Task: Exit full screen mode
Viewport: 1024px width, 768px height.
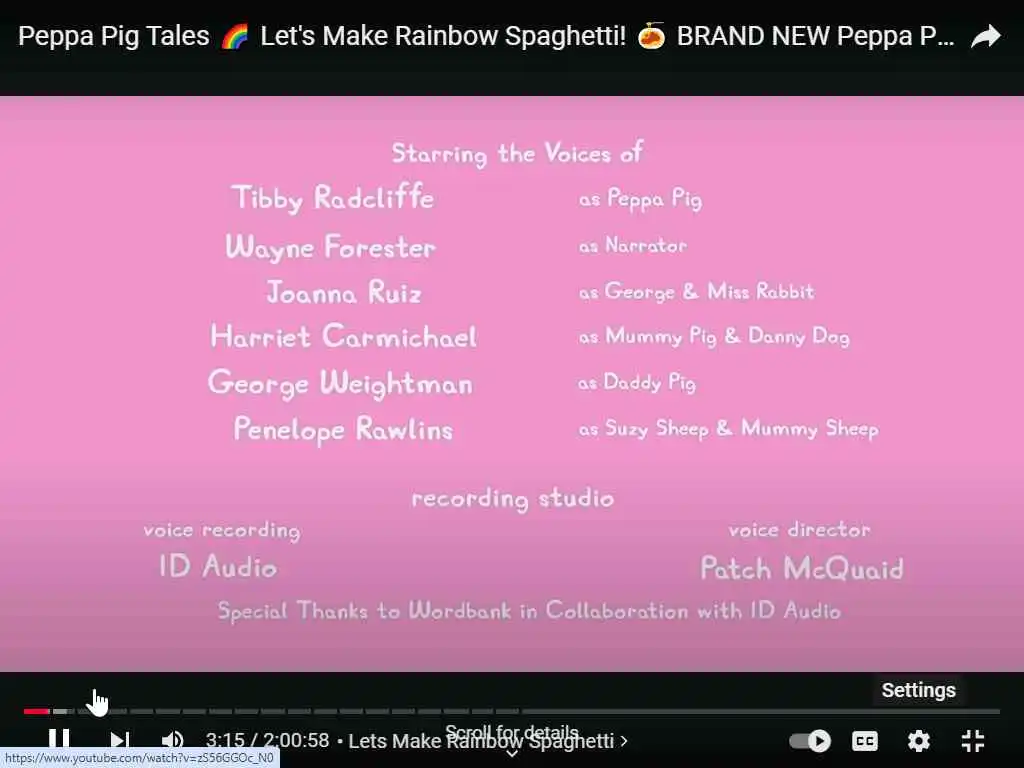Action: (973, 741)
